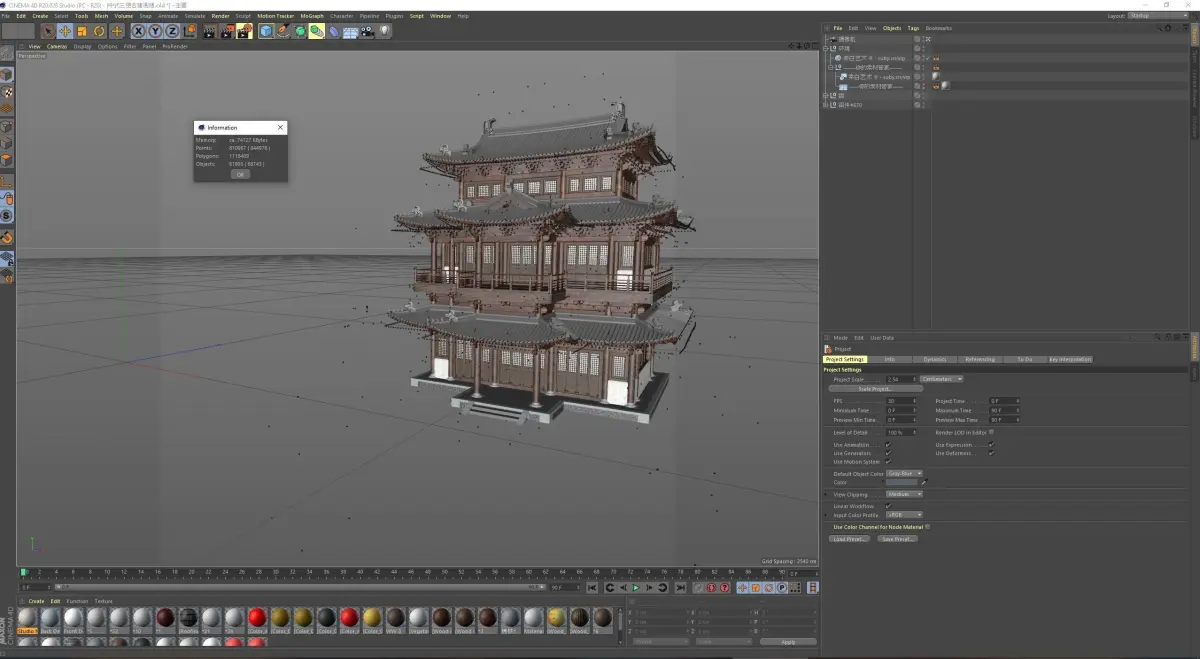Add a Cube primitive object
1200x659 pixels.
266,31
